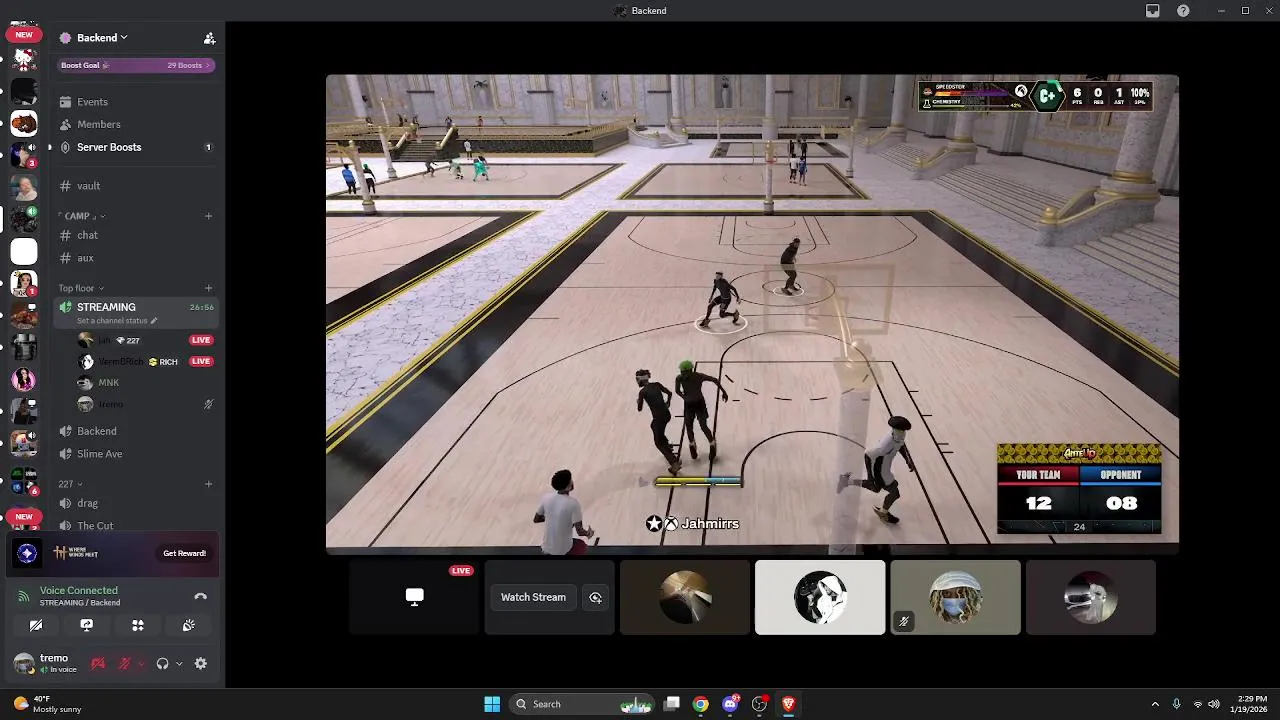Open Task View on the taskbar
The image size is (1280, 720).
(672, 704)
